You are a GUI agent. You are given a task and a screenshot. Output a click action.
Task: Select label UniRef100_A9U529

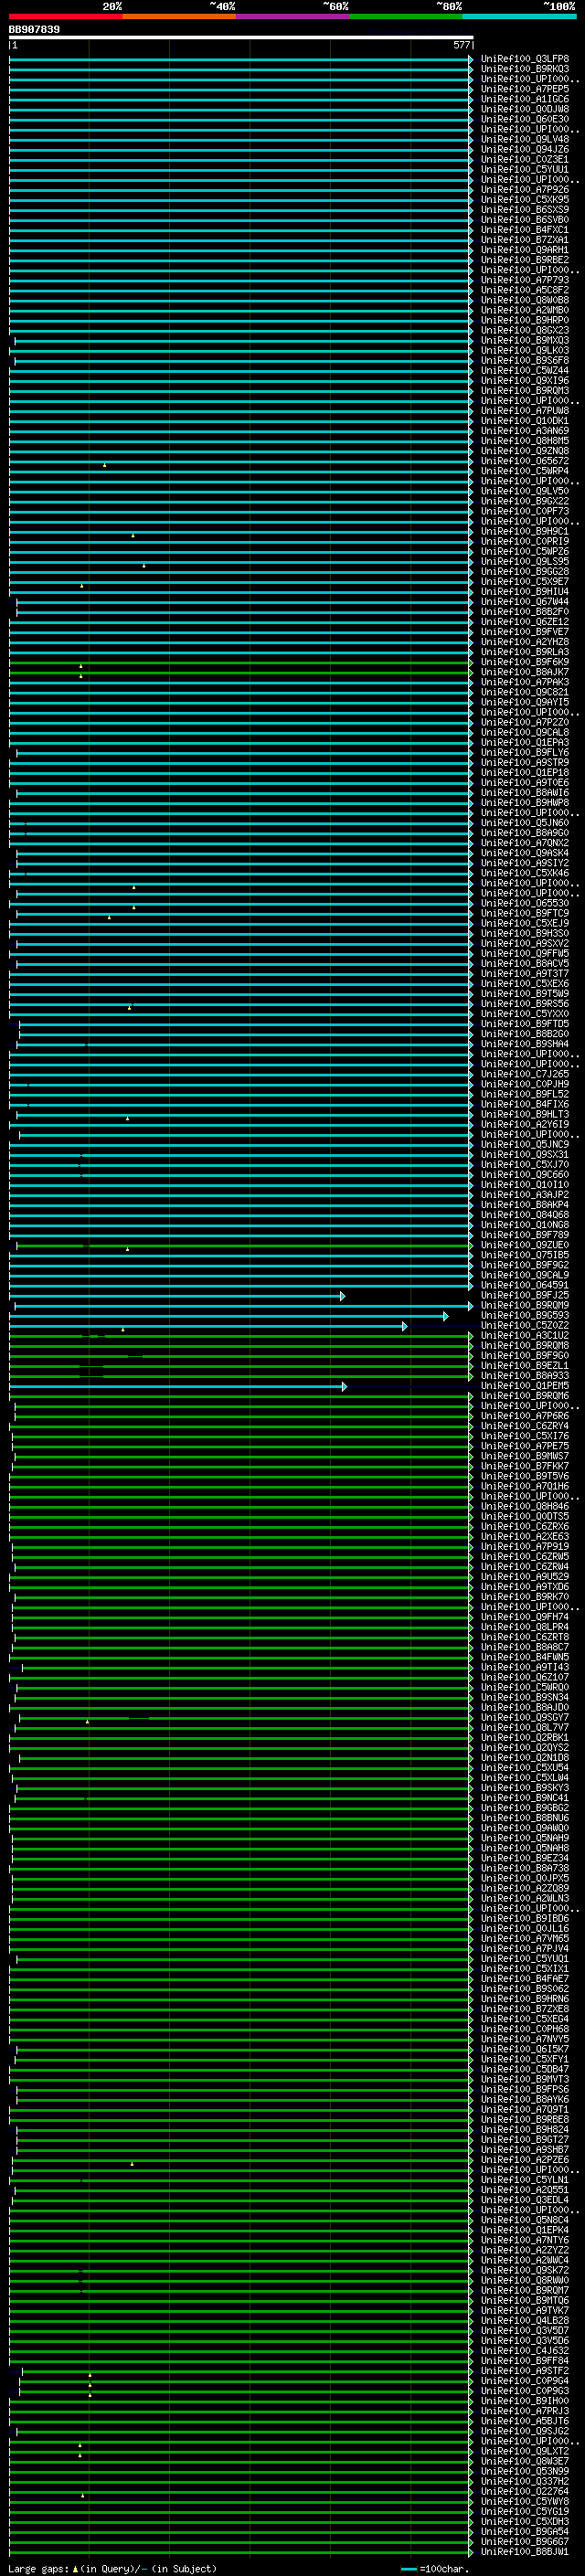tap(525, 1577)
